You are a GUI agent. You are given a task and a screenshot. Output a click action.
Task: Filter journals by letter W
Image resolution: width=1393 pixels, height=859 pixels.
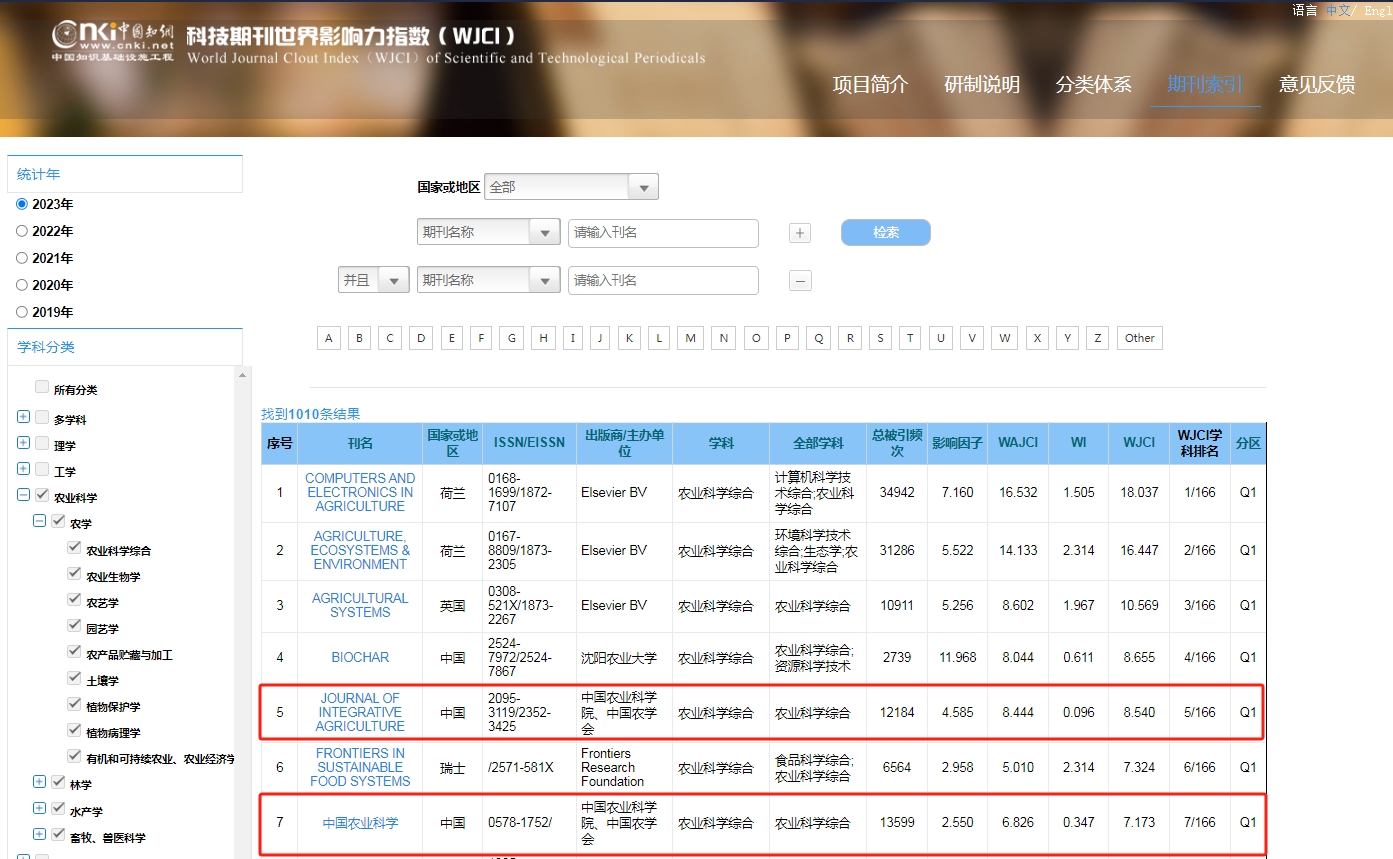tap(1006, 338)
